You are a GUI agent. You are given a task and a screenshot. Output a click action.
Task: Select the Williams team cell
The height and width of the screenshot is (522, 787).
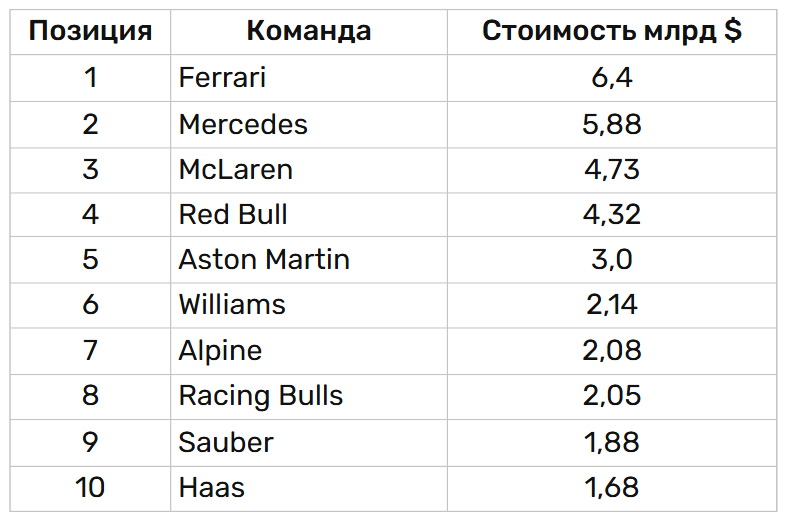(232, 305)
